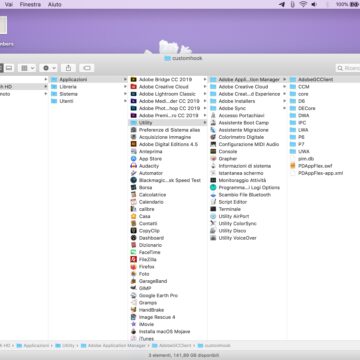Expand arrow beside Utenti folder

125,101
